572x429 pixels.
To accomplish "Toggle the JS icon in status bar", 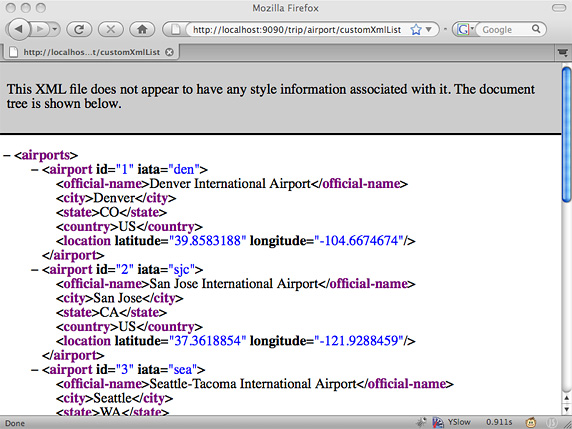I will click(553, 422).
